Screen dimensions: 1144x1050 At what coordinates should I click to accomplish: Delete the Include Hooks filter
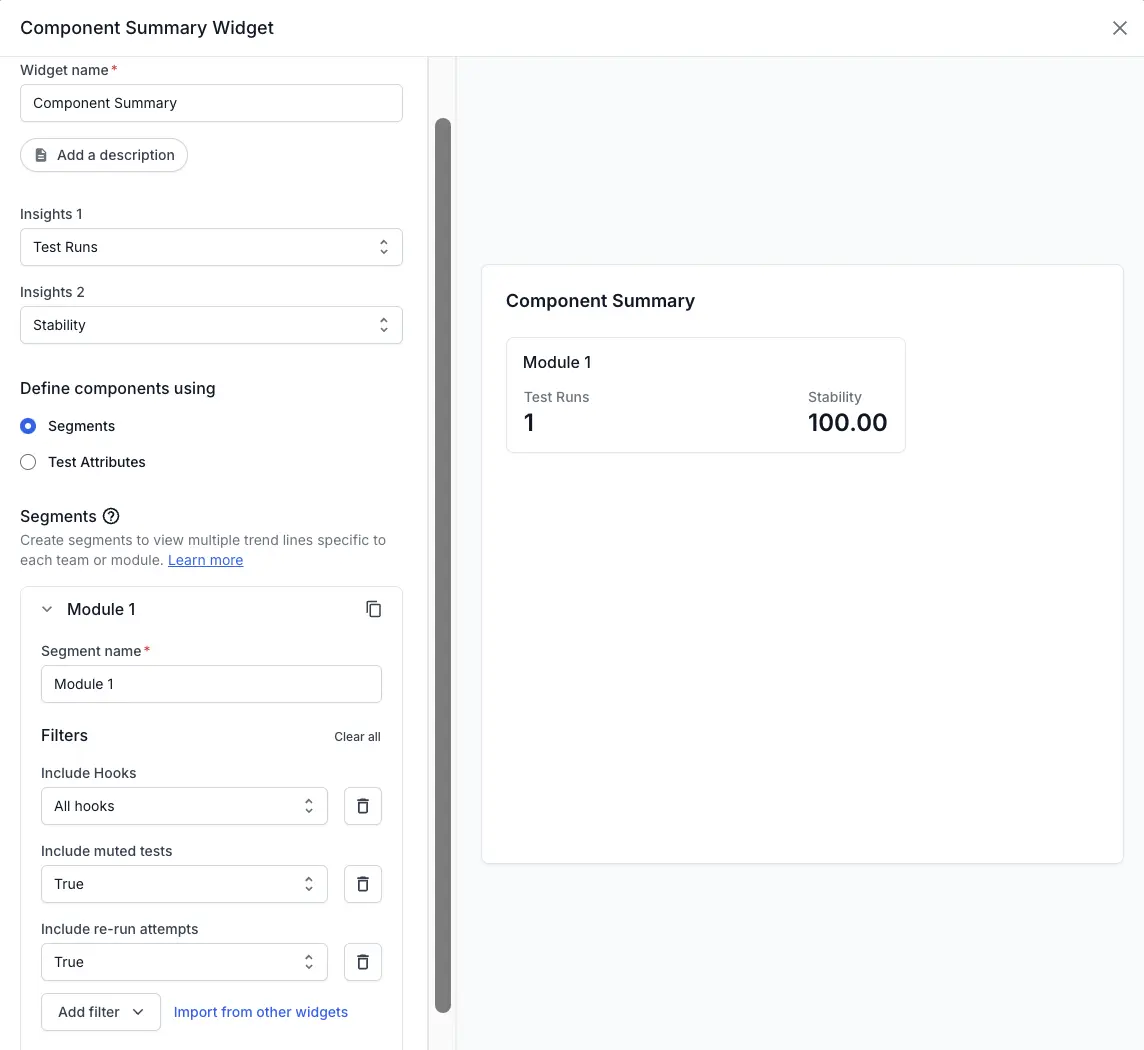(x=363, y=806)
